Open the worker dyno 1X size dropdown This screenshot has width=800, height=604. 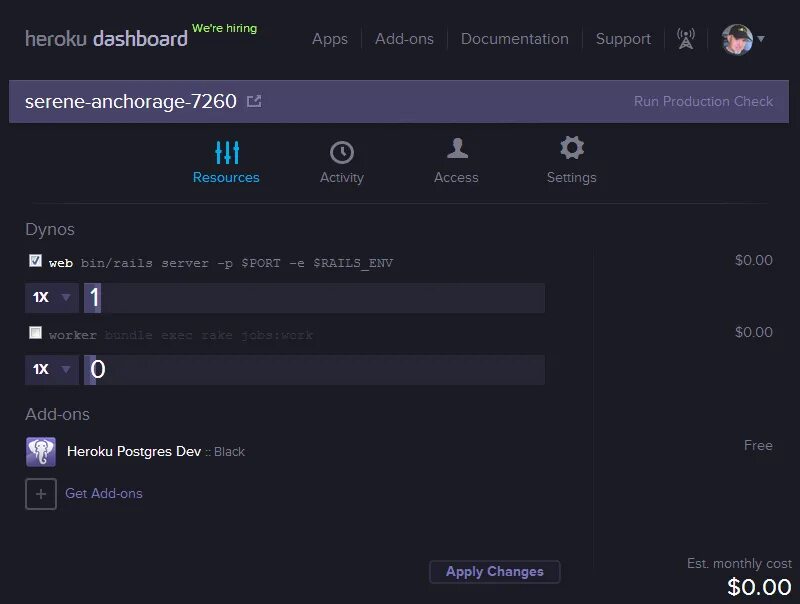point(52,369)
